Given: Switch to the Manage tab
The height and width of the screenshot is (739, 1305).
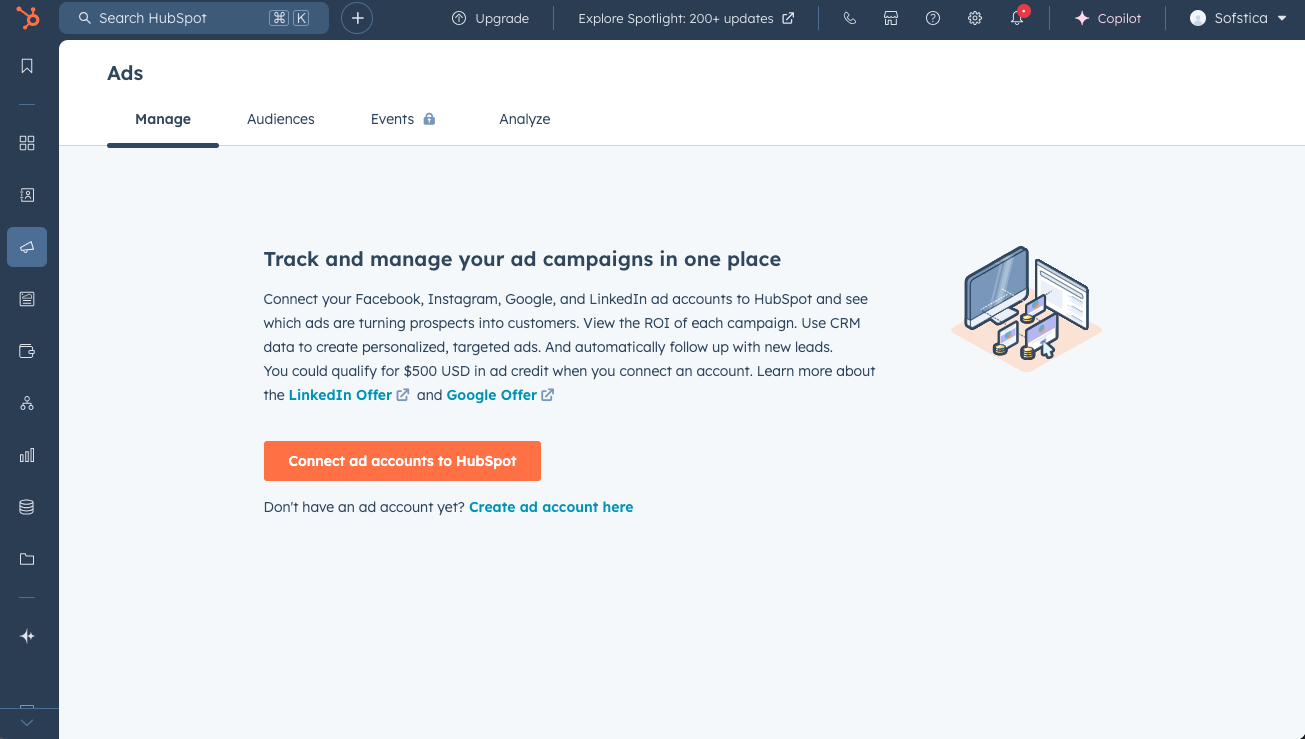Looking at the screenshot, I should tap(163, 119).
